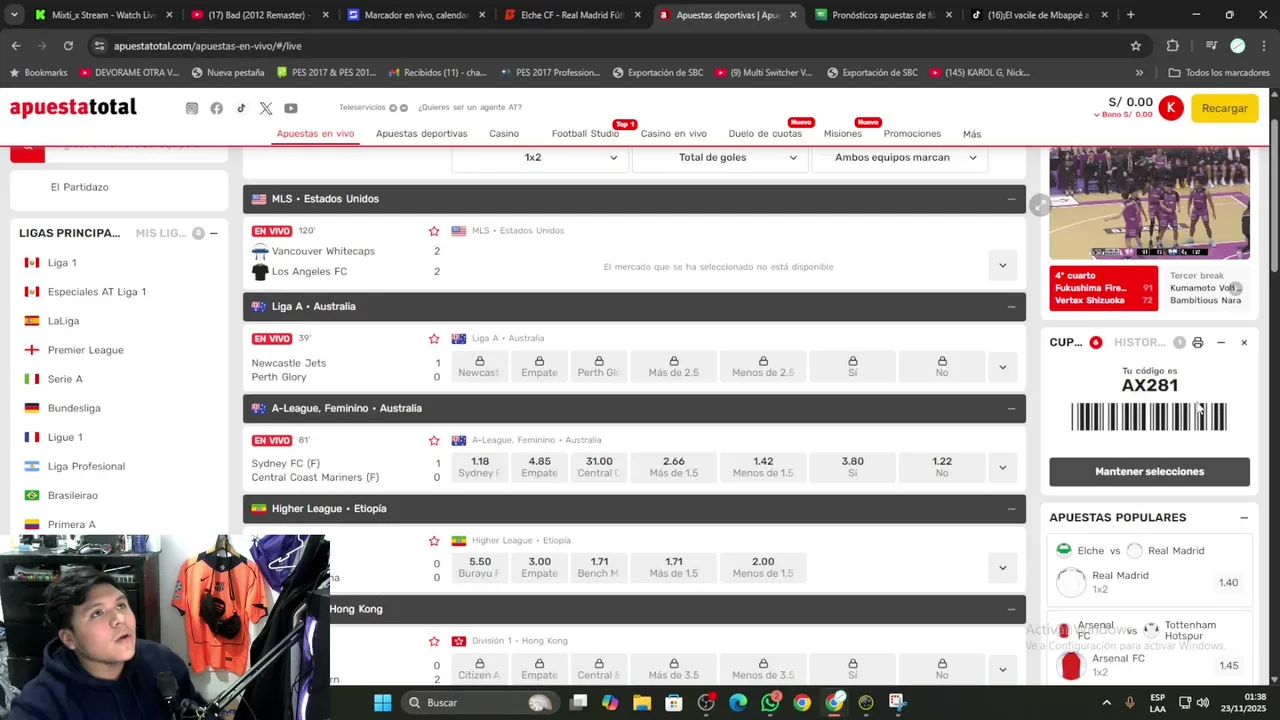Favorite the Newcastle Jets match with star
The height and width of the screenshot is (720, 1280).
pyautogui.click(x=434, y=339)
